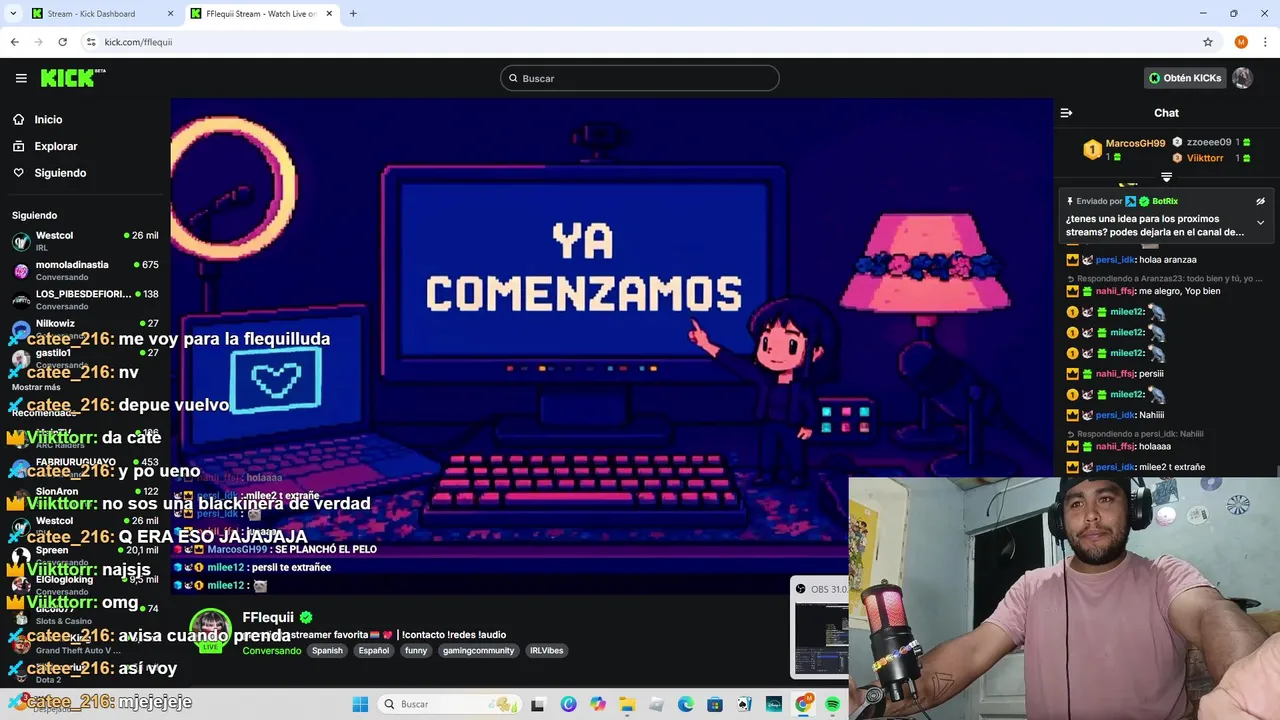Open Westcol's IRL channel in sidebar
Image resolution: width=1280 pixels, height=720 pixels.
point(85,241)
